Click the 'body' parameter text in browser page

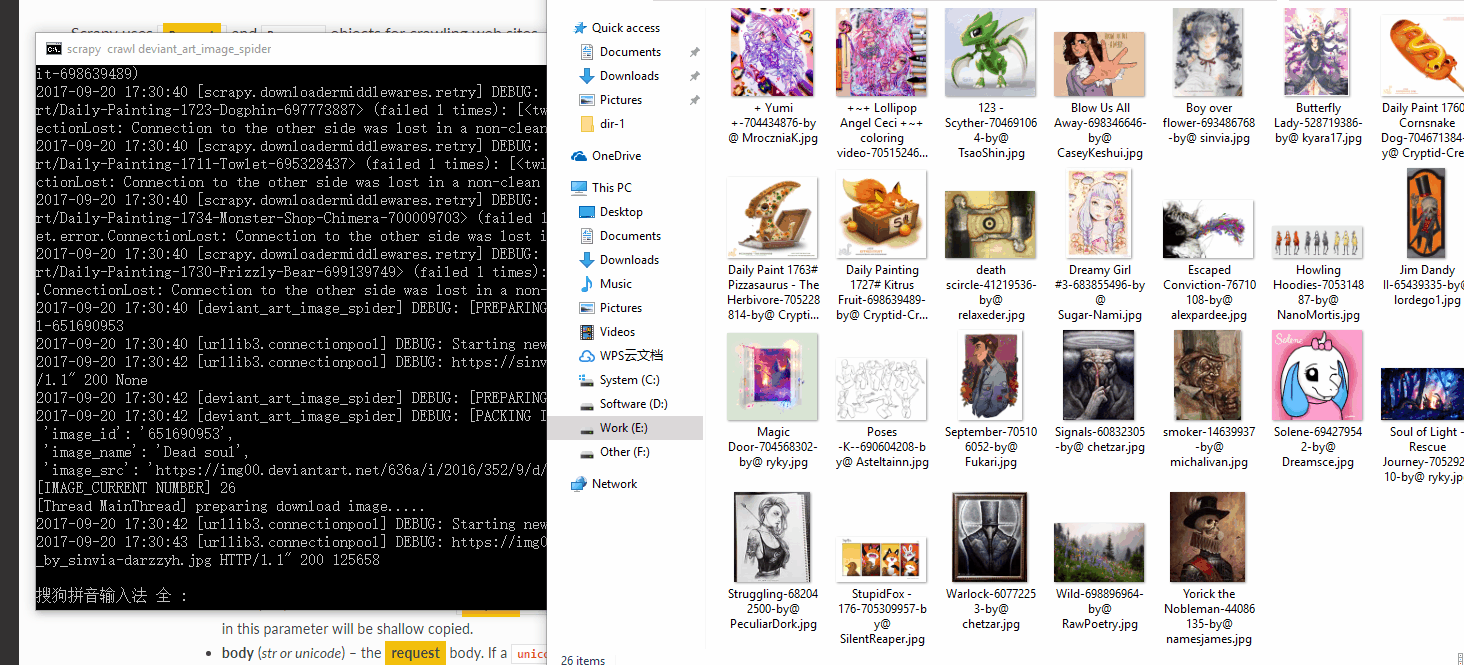(238, 653)
